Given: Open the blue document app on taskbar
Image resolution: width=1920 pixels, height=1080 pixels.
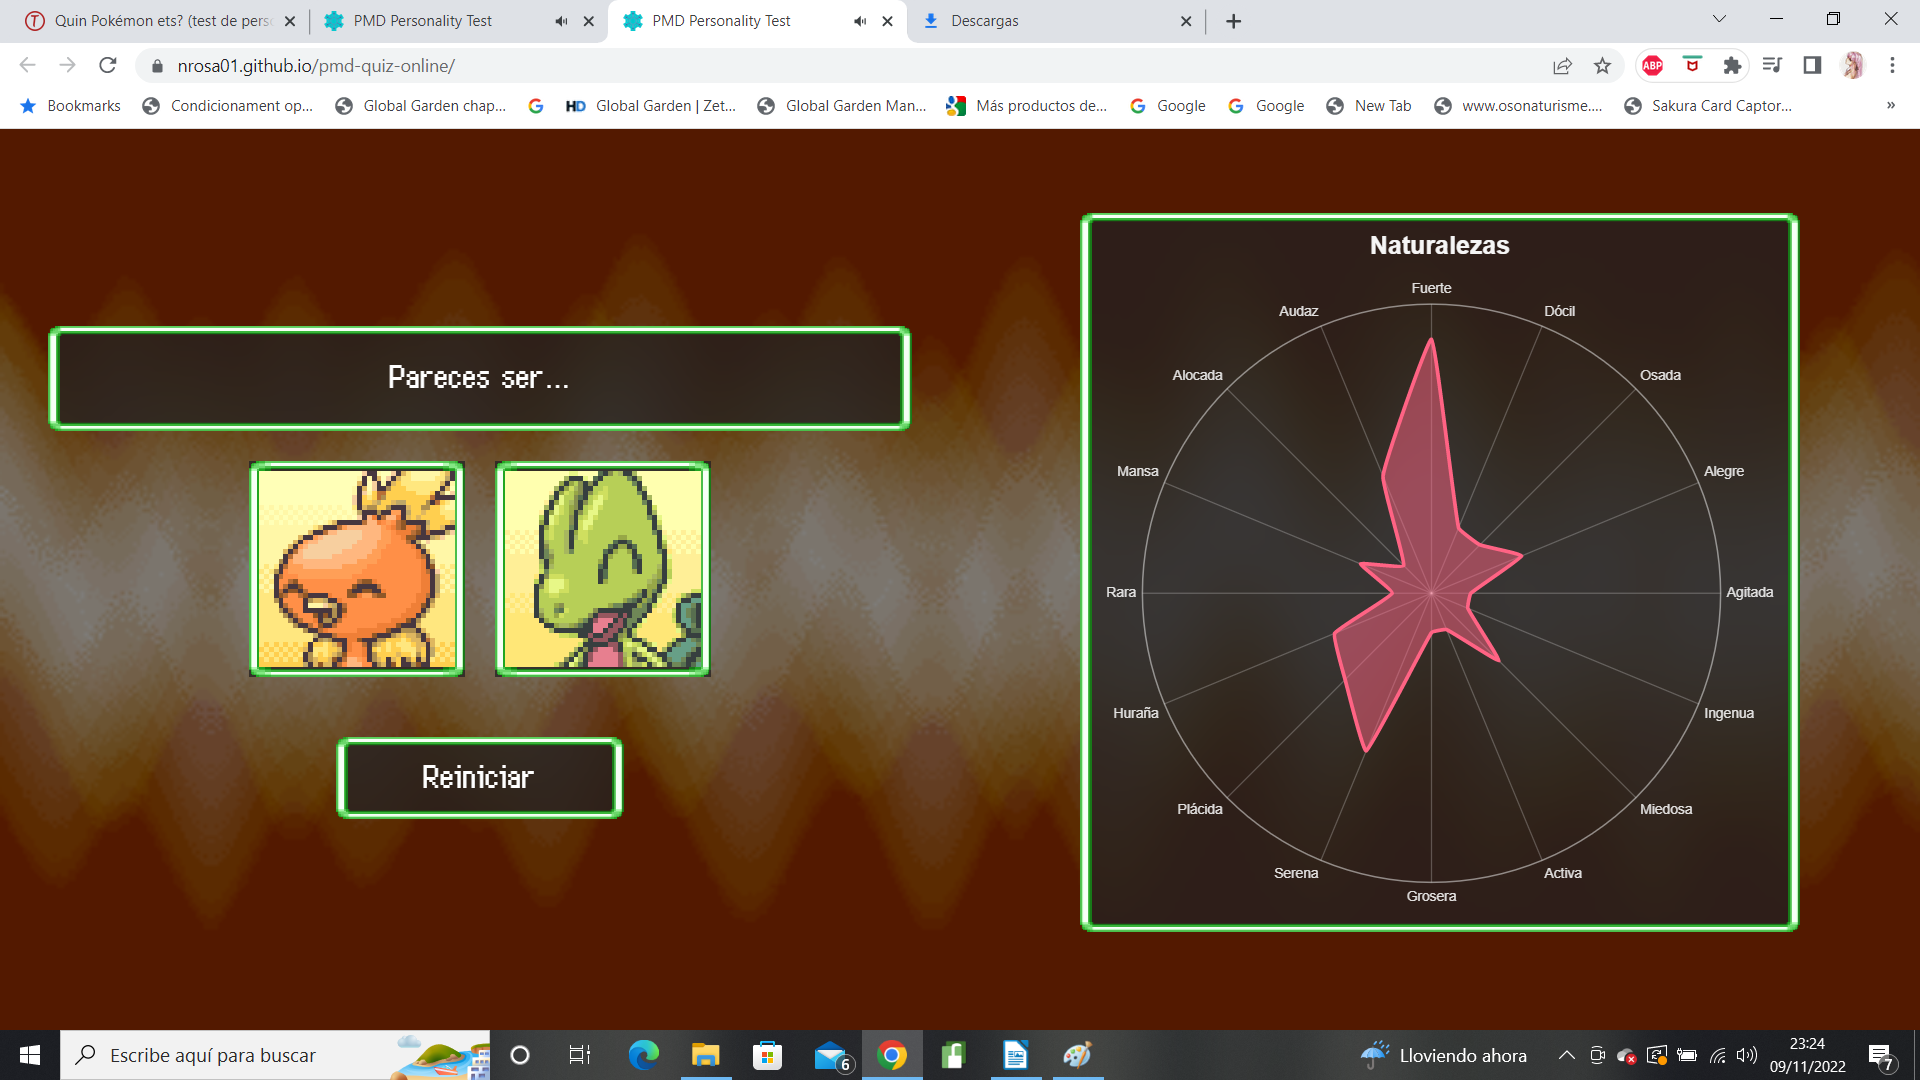Looking at the screenshot, I should point(1015,1055).
